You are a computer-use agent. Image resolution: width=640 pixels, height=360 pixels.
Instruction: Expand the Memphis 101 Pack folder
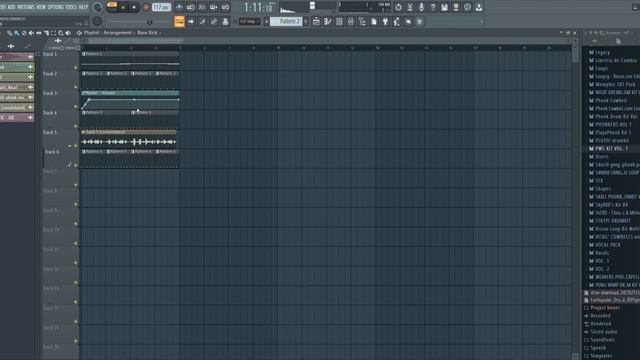coord(615,84)
